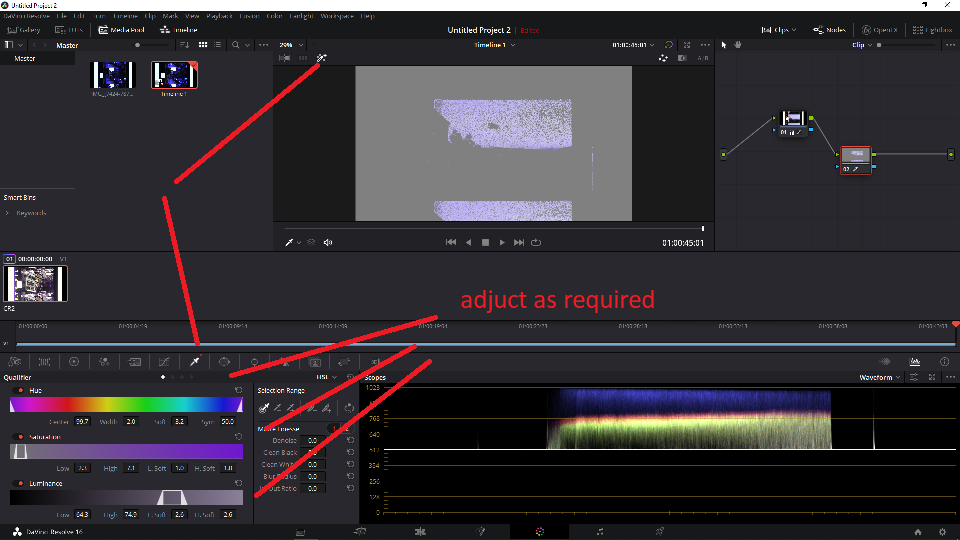Open the Curves palette
The height and width of the screenshot is (540, 960).
(164, 362)
